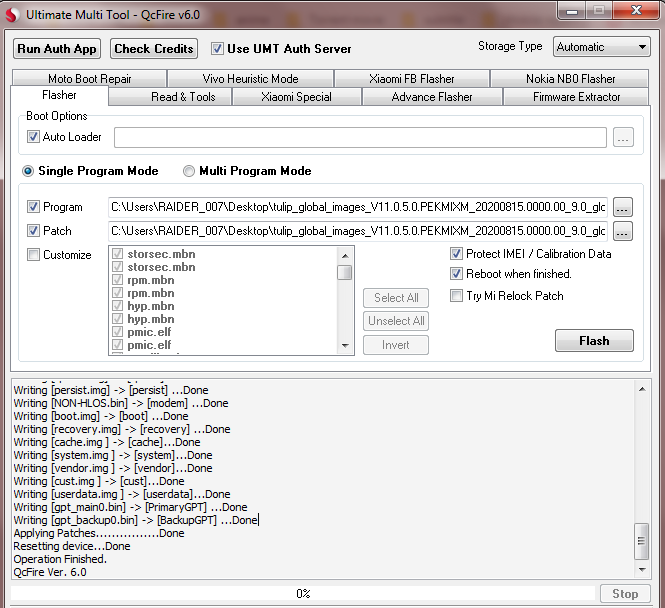
Task: Browse for Patch file
Action: tap(623, 231)
